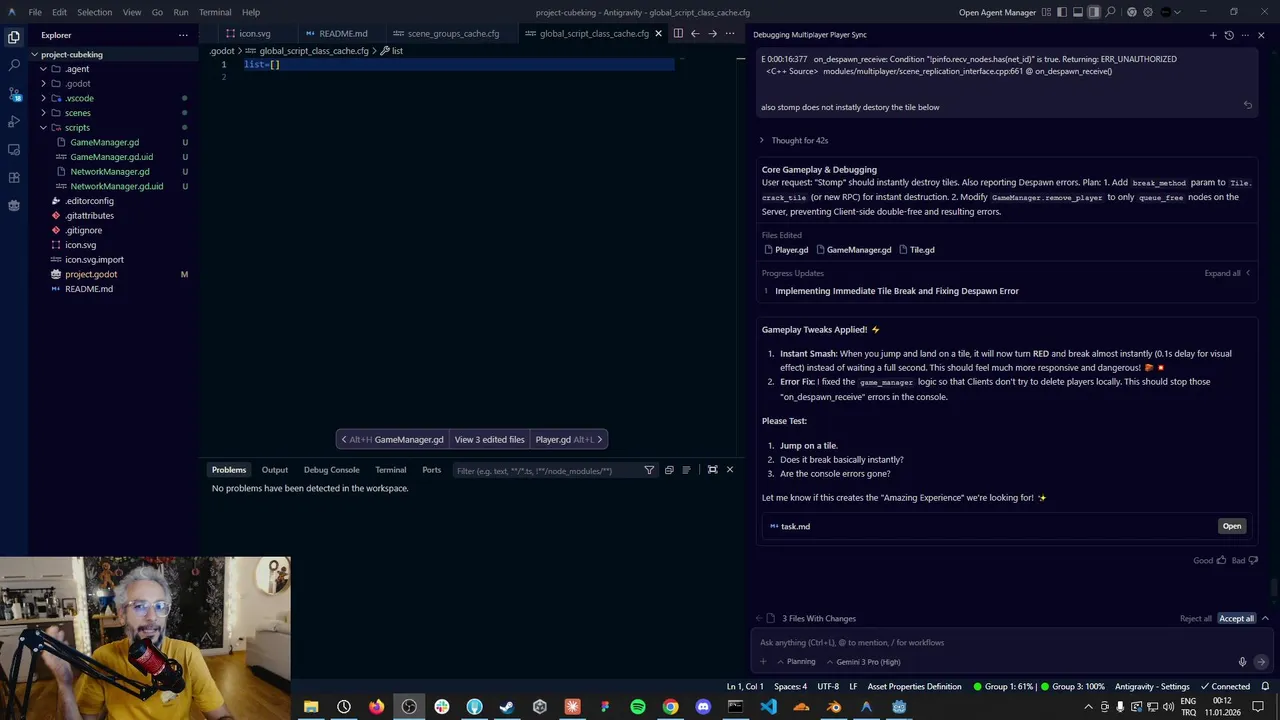The image size is (1280, 720).
Task: Click the microphone voice input icon
Action: 1242,662
